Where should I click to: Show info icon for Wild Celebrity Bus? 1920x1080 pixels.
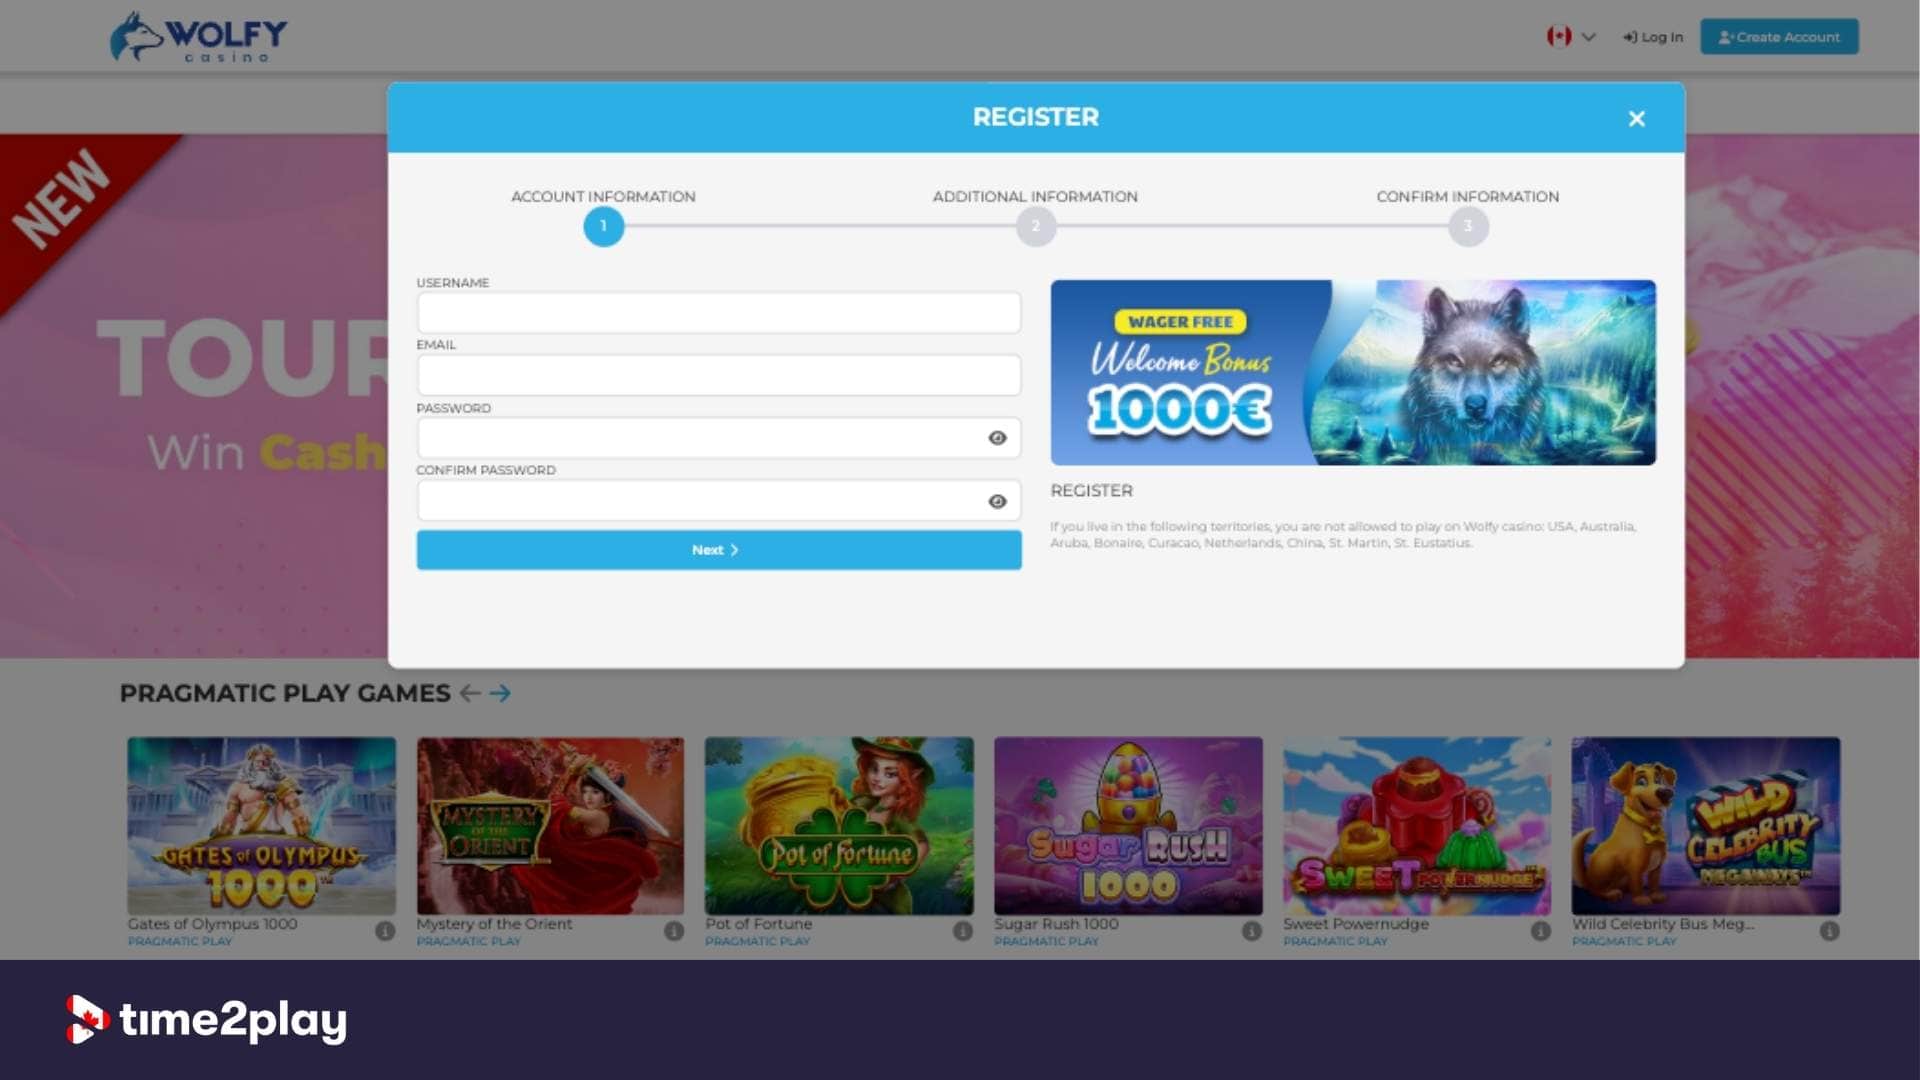1830,931
